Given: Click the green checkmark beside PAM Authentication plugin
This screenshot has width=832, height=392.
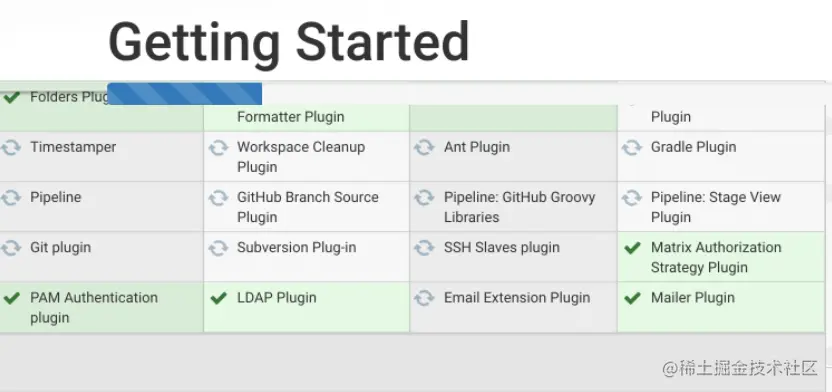Looking at the screenshot, I should [x=11, y=298].
